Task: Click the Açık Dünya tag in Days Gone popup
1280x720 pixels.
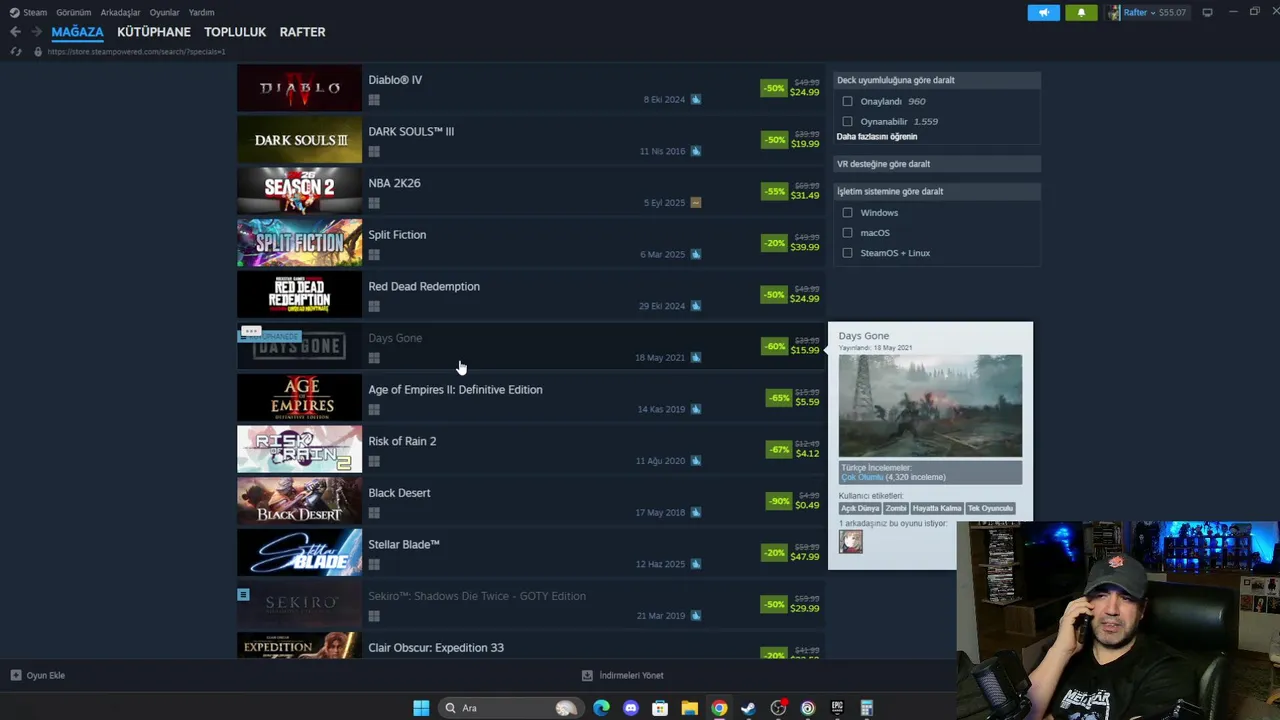Action: (x=860, y=508)
